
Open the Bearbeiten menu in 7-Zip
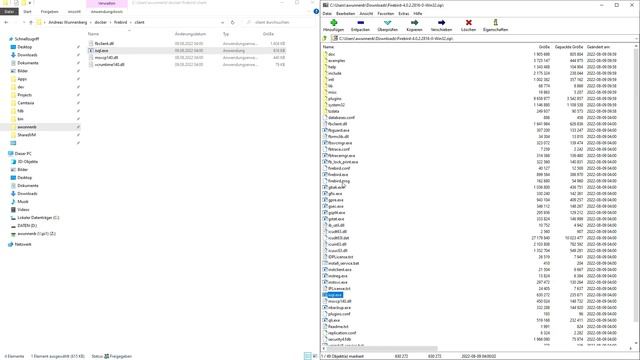[345, 13]
